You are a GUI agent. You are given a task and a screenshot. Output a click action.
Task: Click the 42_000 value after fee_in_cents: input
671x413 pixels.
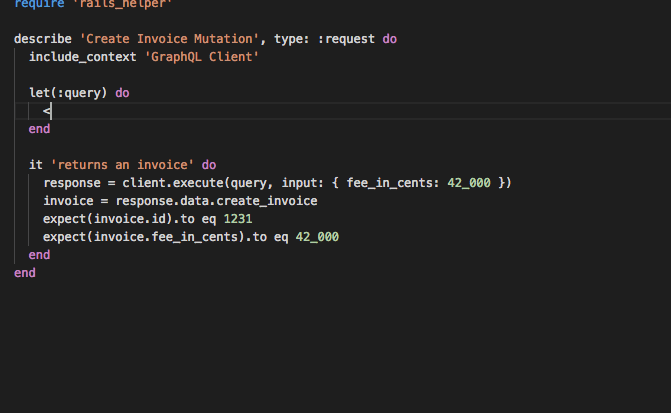[x=469, y=183]
